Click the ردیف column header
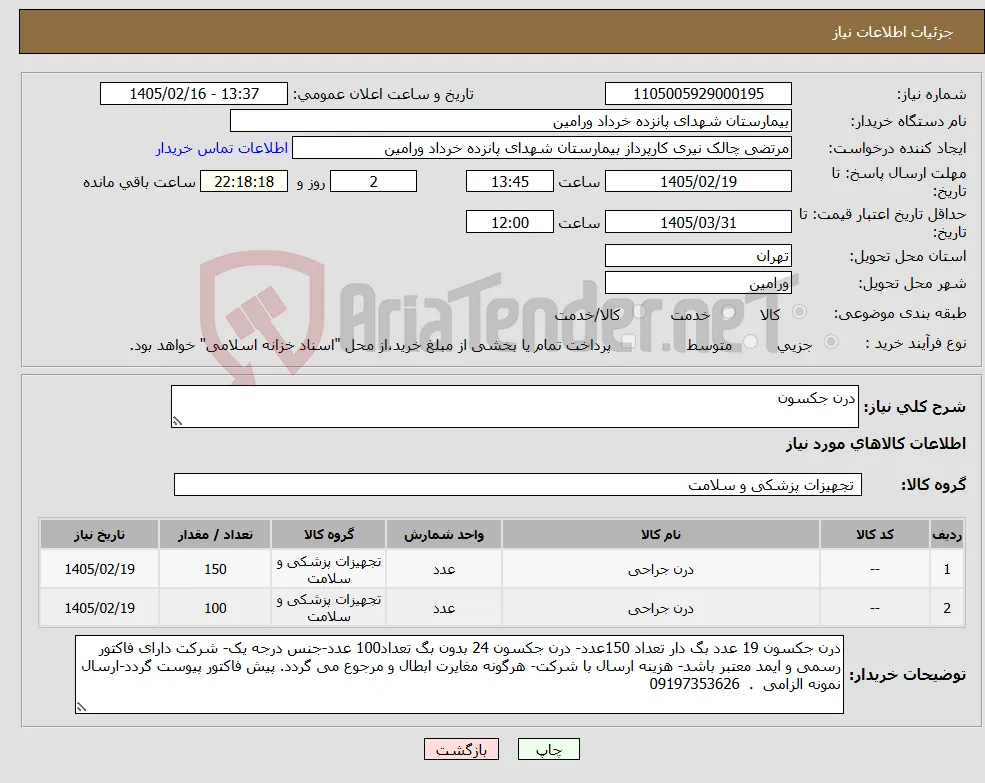 [x=947, y=535]
